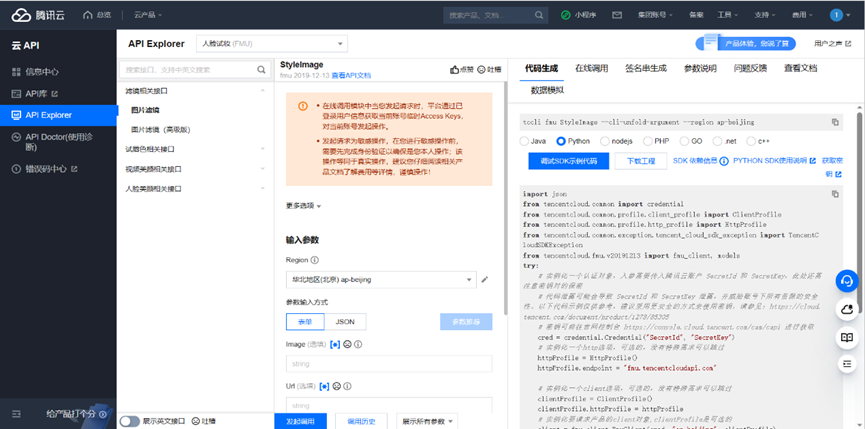Screen dimensions: 865x429
Task: Open the user avatar menu
Action: pyautogui.click(x=836, y=15)
